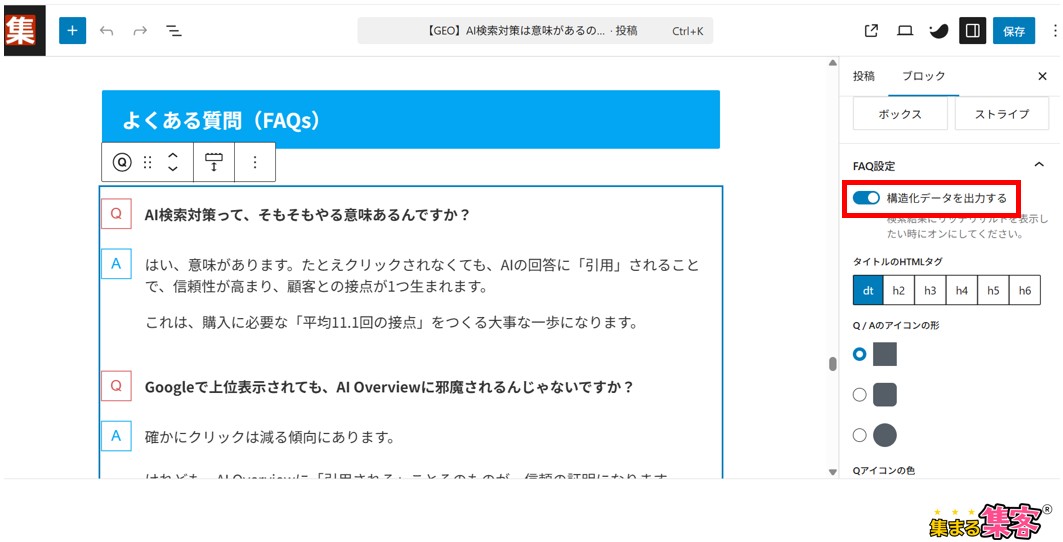Image resolution: width=1063 pixels, height=542 pixels.
Task: Click the question about AI Overview
Action: point(388,387)
